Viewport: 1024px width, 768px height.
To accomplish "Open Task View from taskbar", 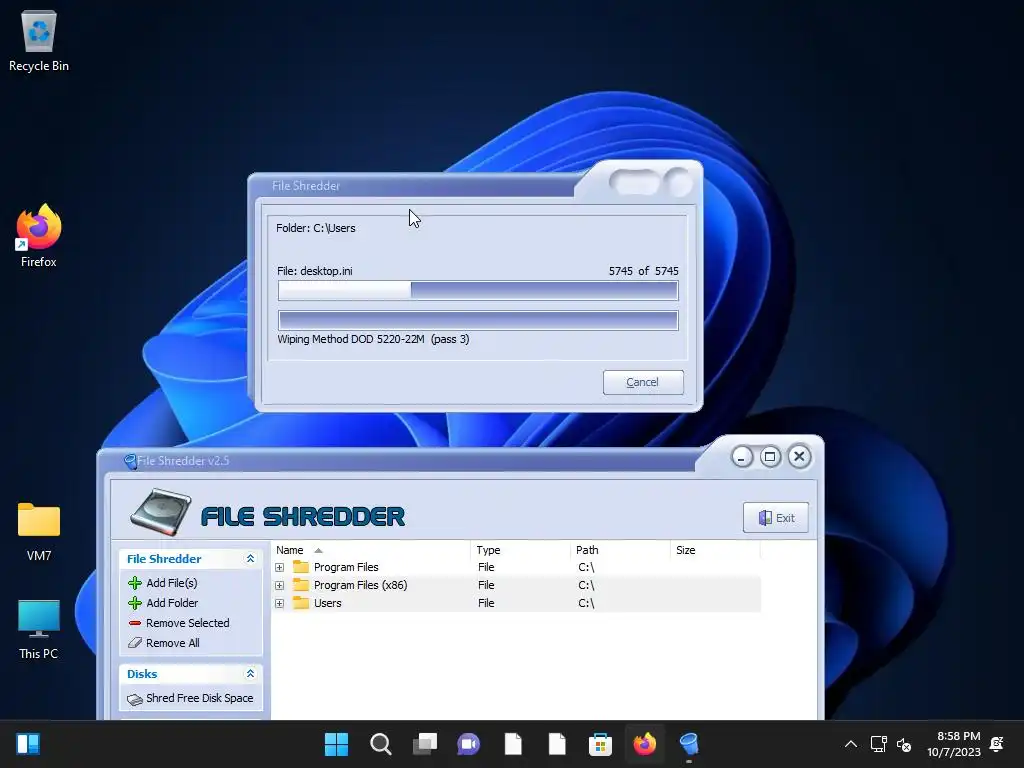I will pyautogui.click(x=424, y=744).
